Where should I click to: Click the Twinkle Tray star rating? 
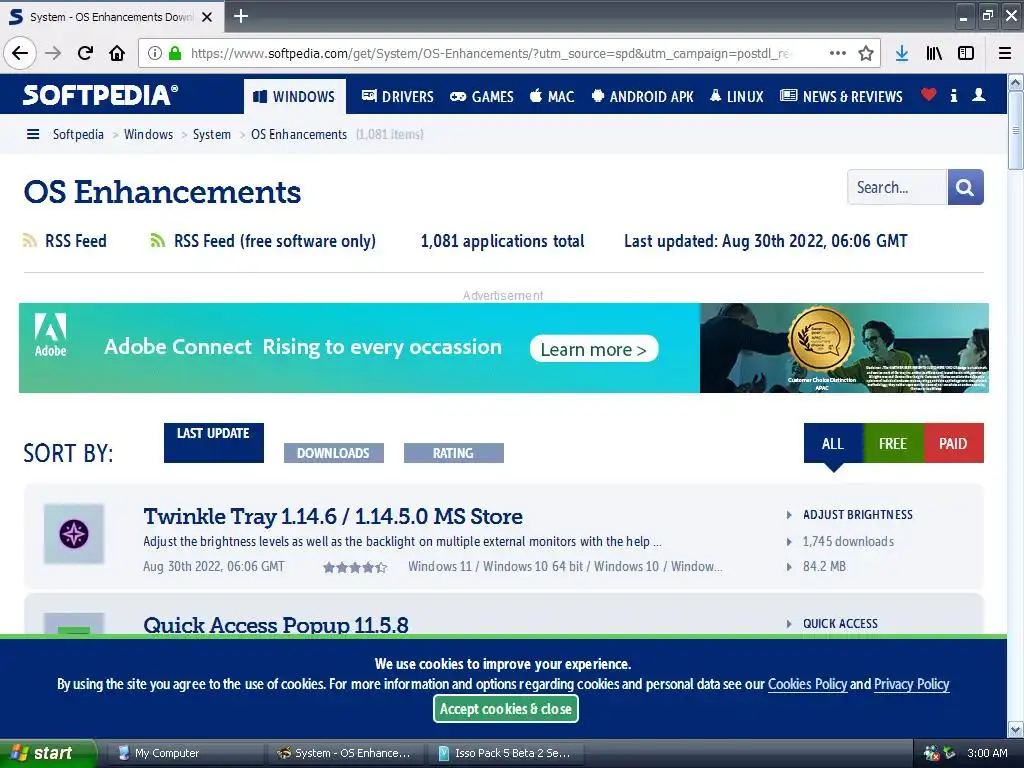point(355,568)
